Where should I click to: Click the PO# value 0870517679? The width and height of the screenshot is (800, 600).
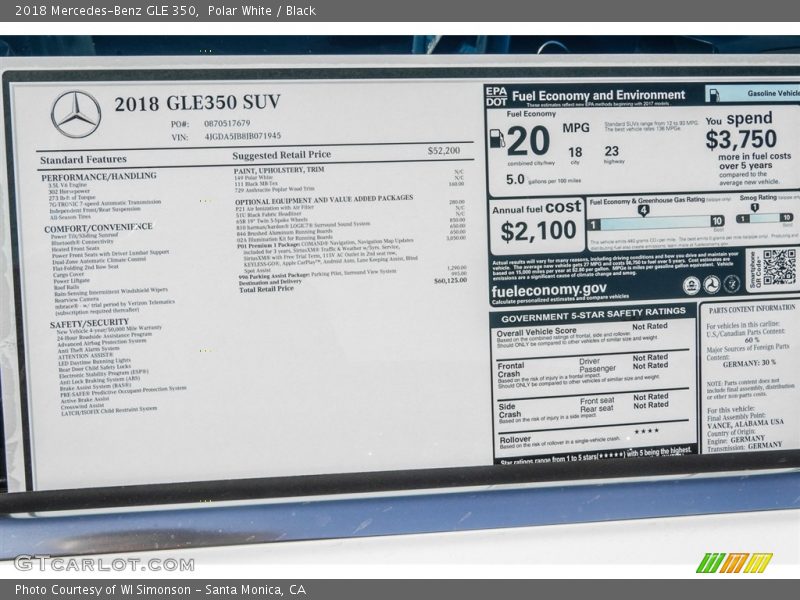pos(227,123)
